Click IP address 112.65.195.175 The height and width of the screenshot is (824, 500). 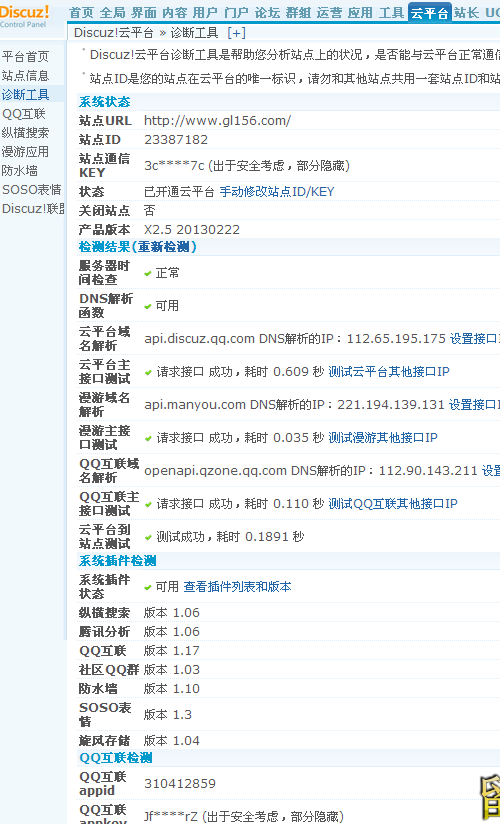396,338
